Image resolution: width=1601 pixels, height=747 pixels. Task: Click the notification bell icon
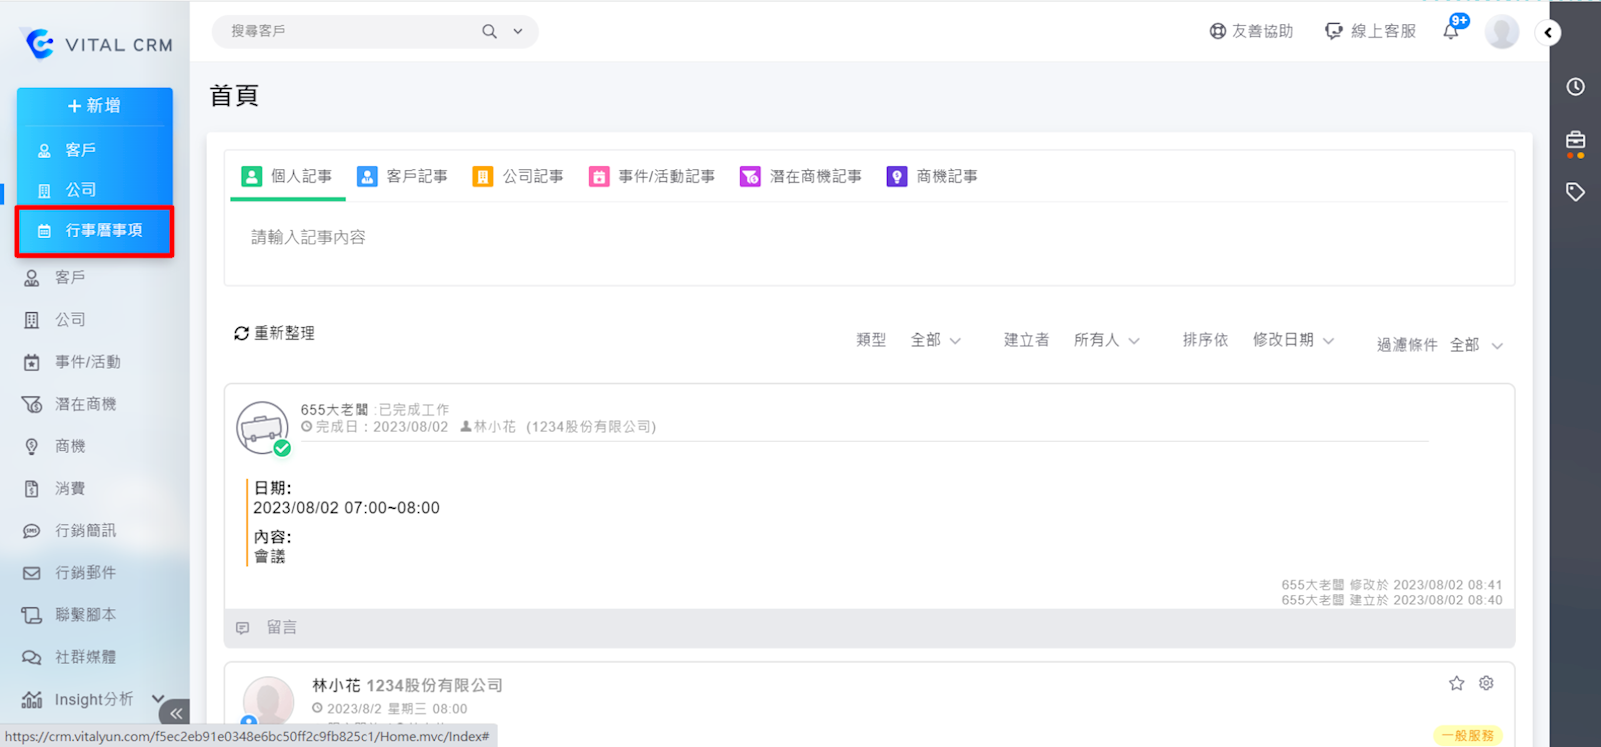coord(1451,32)
